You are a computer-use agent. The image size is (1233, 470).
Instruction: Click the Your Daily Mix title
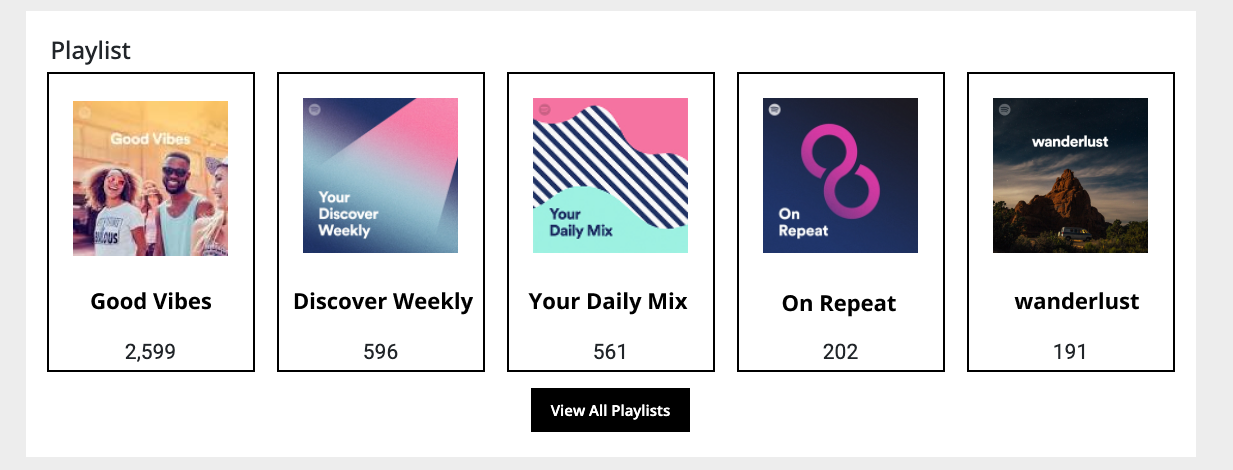coord(608,301)
